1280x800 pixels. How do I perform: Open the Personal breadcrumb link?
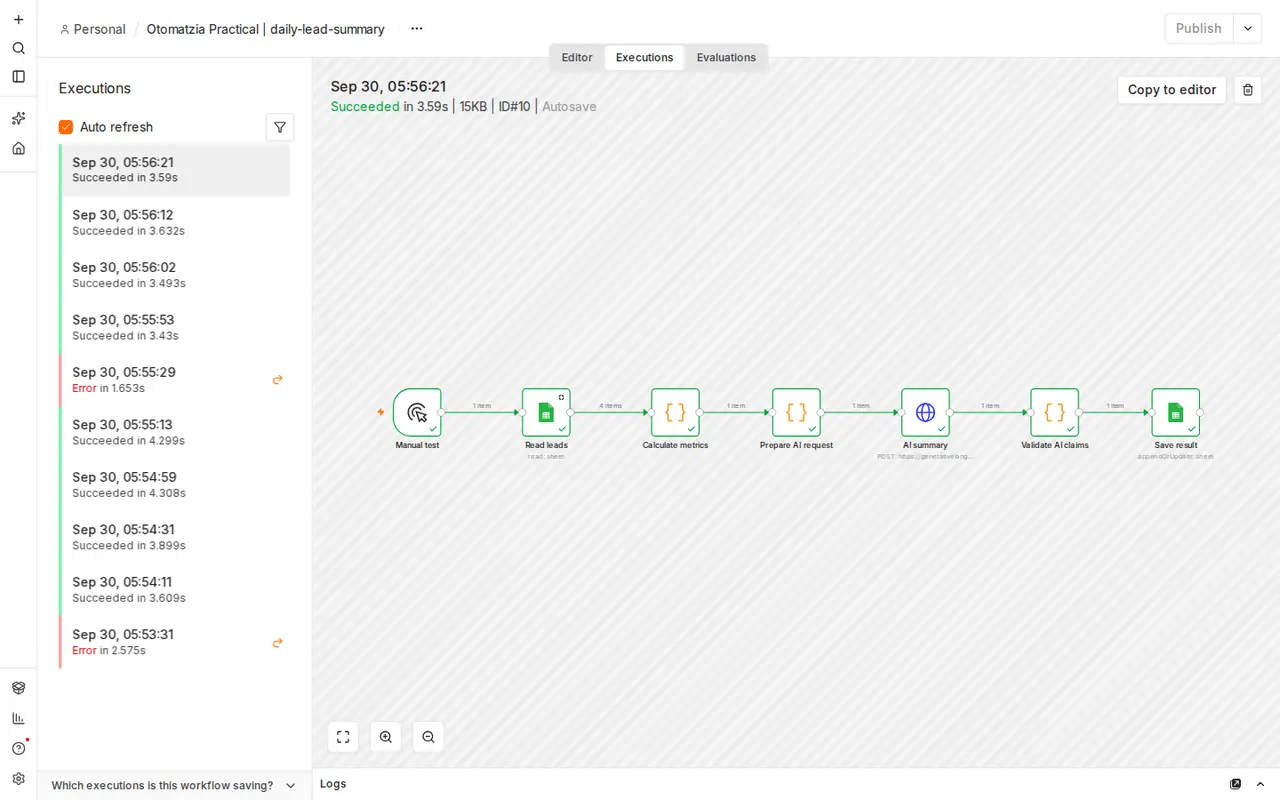[93, 29]
